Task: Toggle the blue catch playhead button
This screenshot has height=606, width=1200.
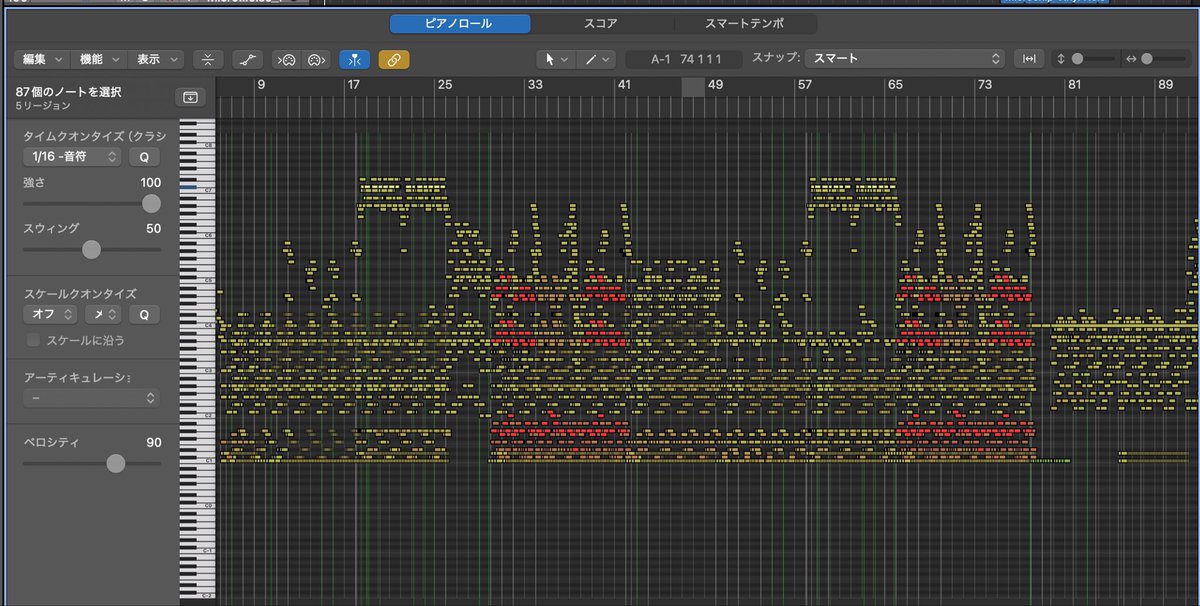Action: pyautogui.click(x=354, y=60)
